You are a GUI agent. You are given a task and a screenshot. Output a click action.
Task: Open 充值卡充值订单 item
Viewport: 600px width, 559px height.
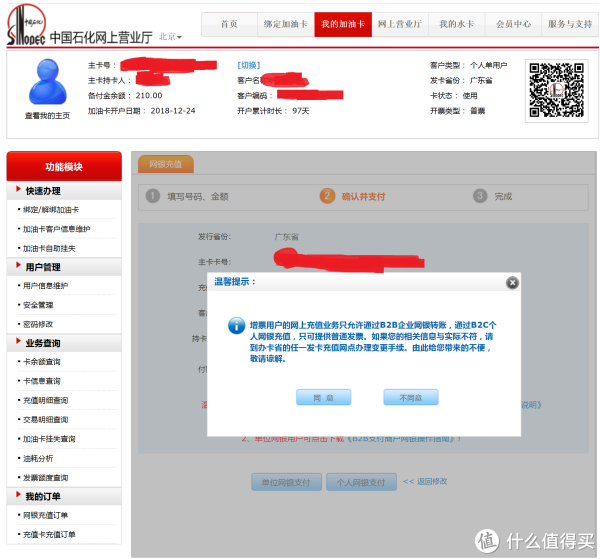tap(49, 535)
